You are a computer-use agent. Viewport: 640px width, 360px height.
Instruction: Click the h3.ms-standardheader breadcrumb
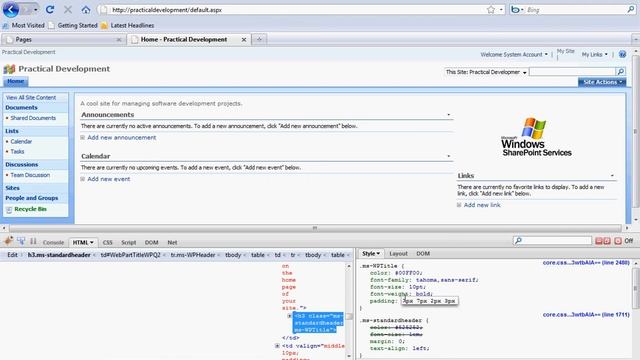[59, 255]
